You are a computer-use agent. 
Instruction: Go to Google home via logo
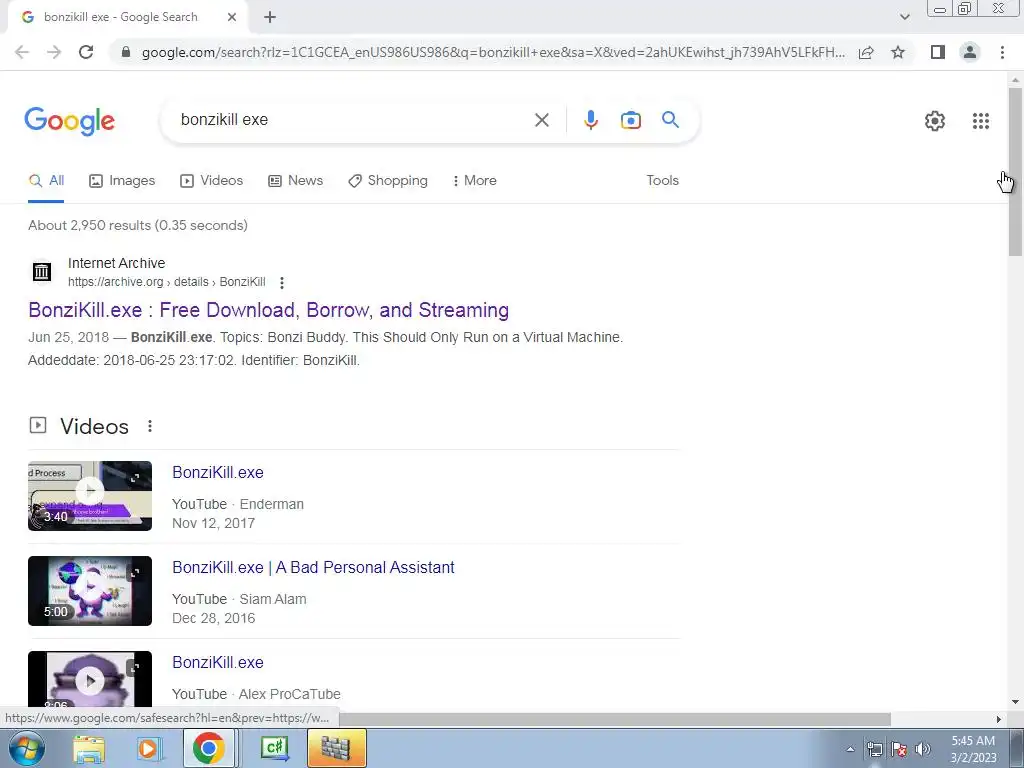click(69, 121)
